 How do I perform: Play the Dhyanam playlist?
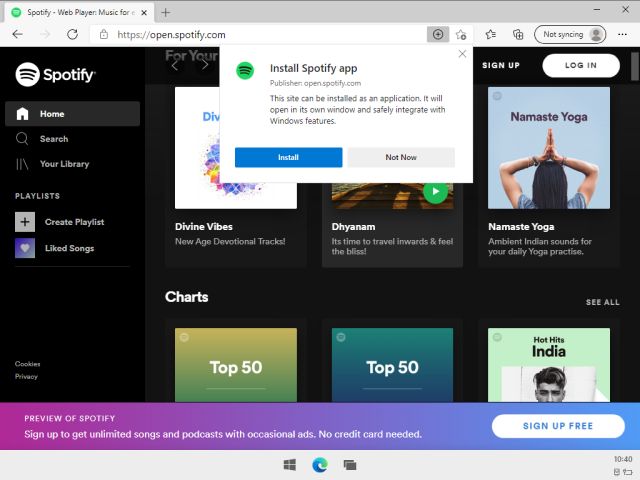point(436,191)
